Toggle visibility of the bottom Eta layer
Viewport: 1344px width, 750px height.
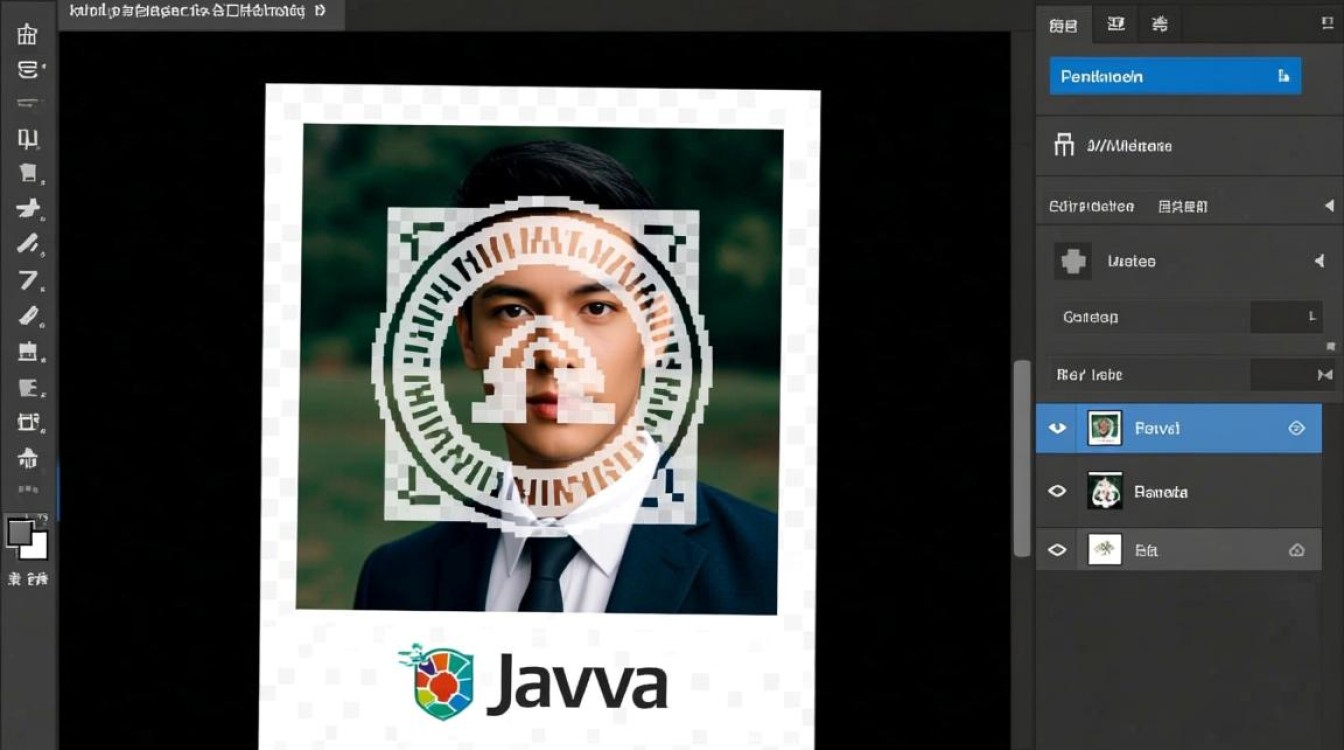tap(1057, 549)
